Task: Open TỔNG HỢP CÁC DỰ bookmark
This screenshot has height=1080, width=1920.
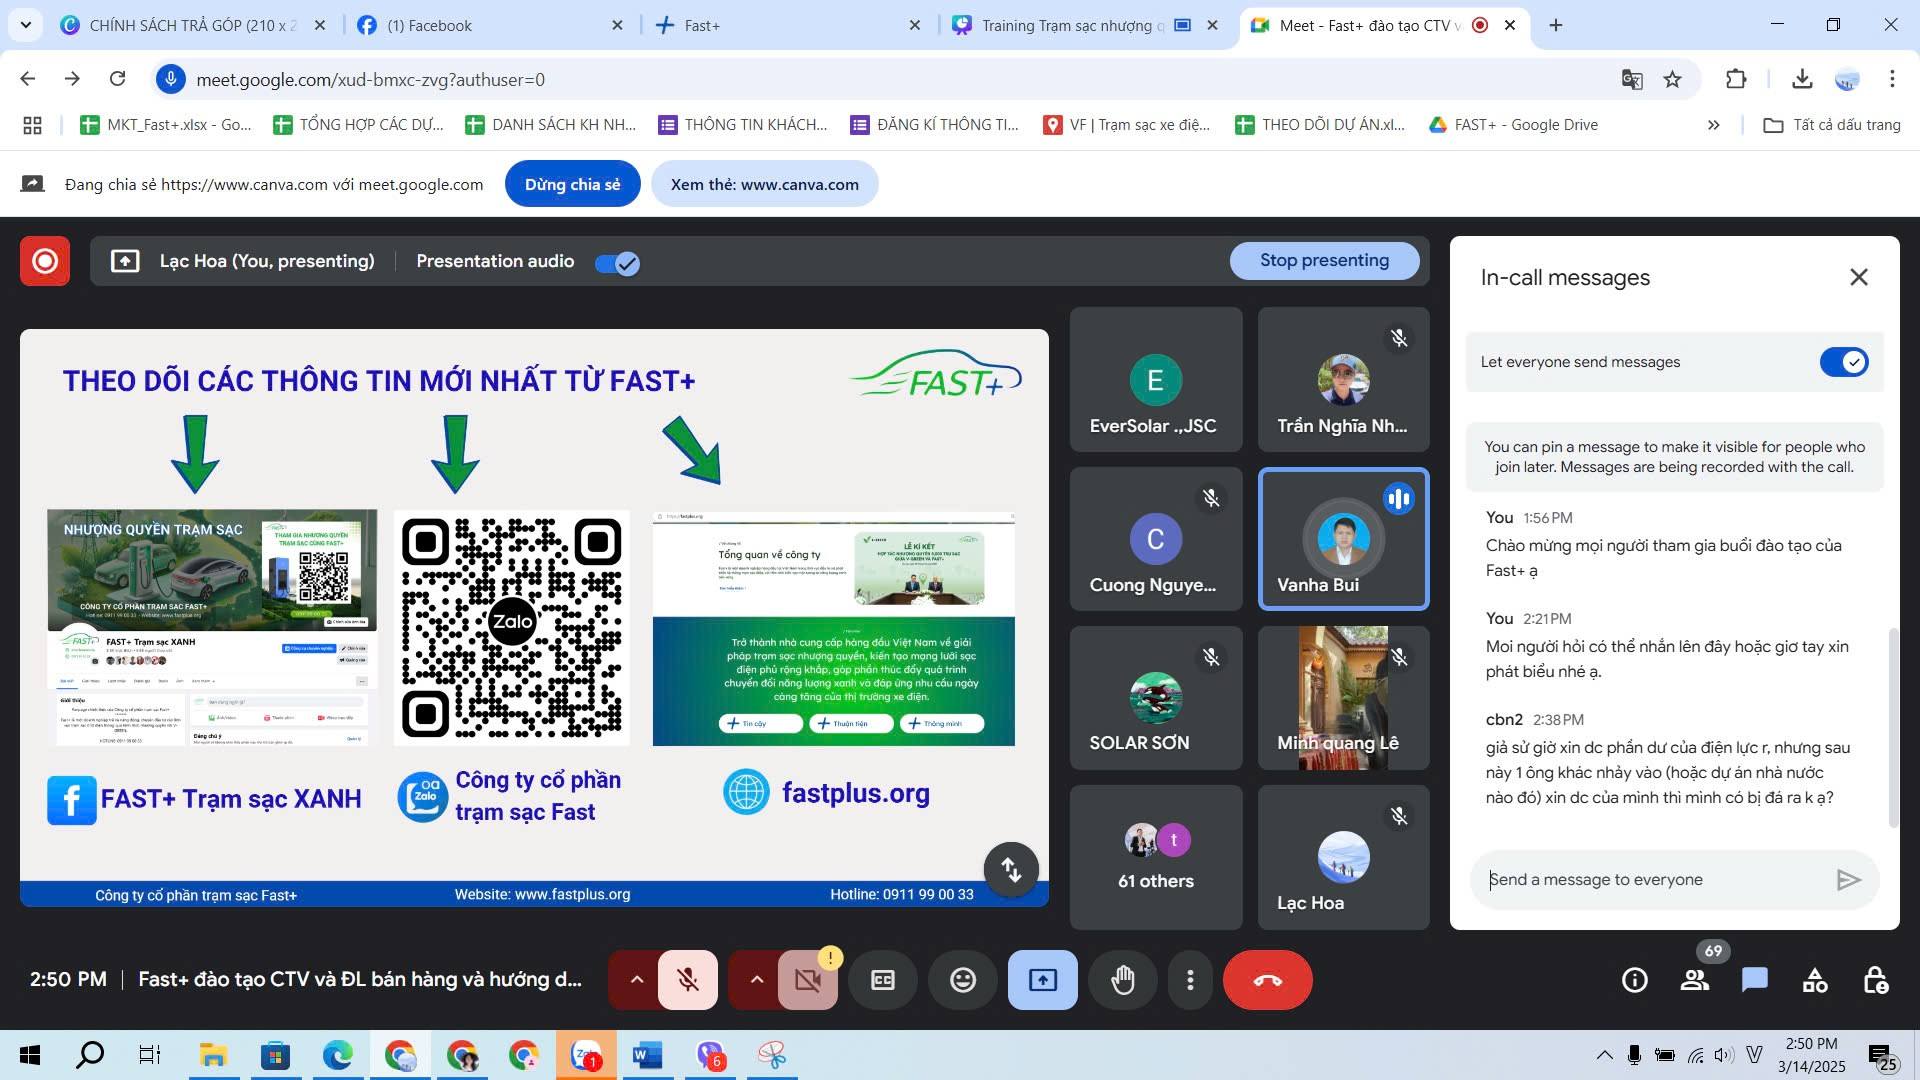Action: tap(358, 125)
